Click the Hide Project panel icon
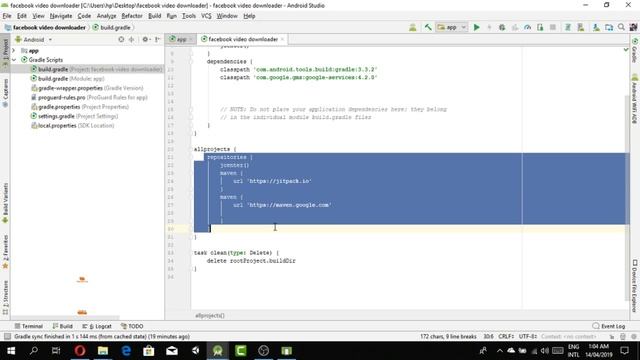 pos(158,40)
